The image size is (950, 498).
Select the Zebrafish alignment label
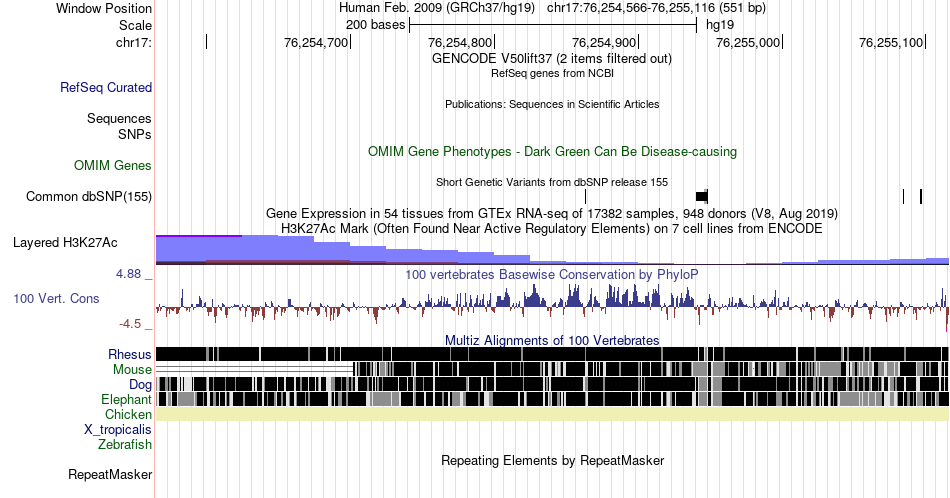click(125, 444)
